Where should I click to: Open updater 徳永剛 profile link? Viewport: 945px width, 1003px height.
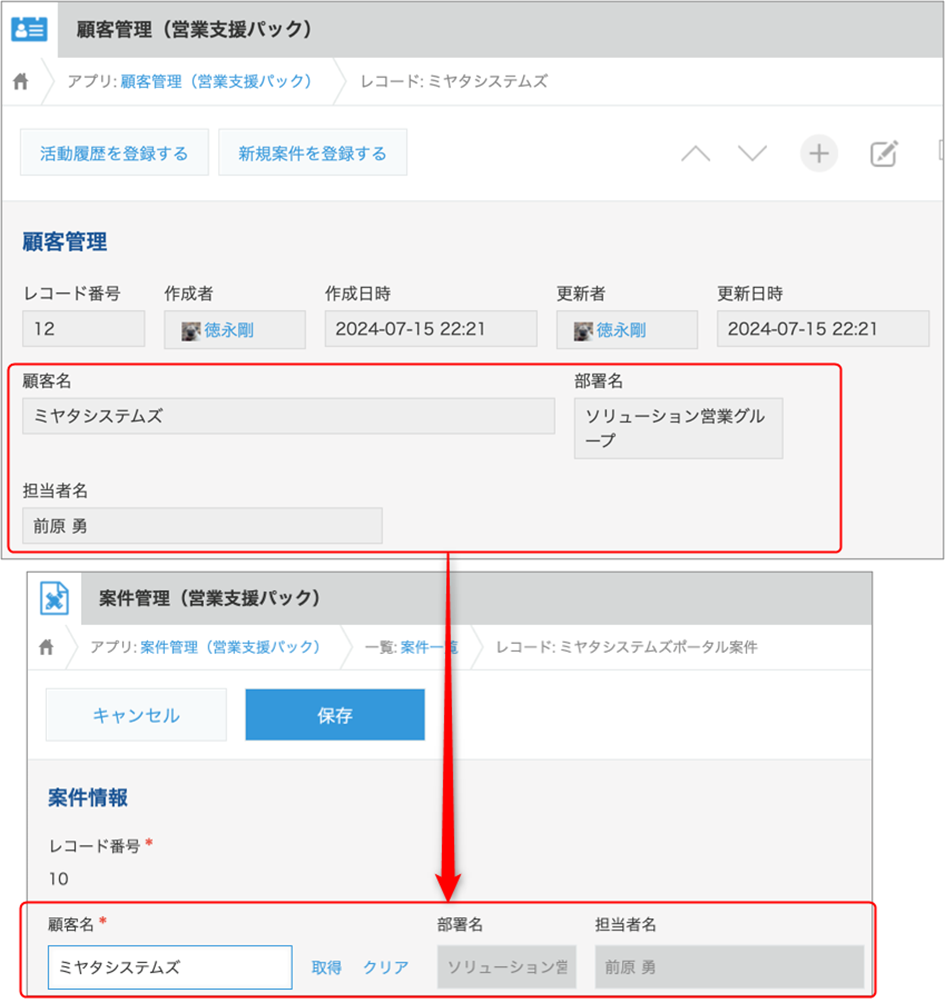pyautogui.click(x=620, y=330)
